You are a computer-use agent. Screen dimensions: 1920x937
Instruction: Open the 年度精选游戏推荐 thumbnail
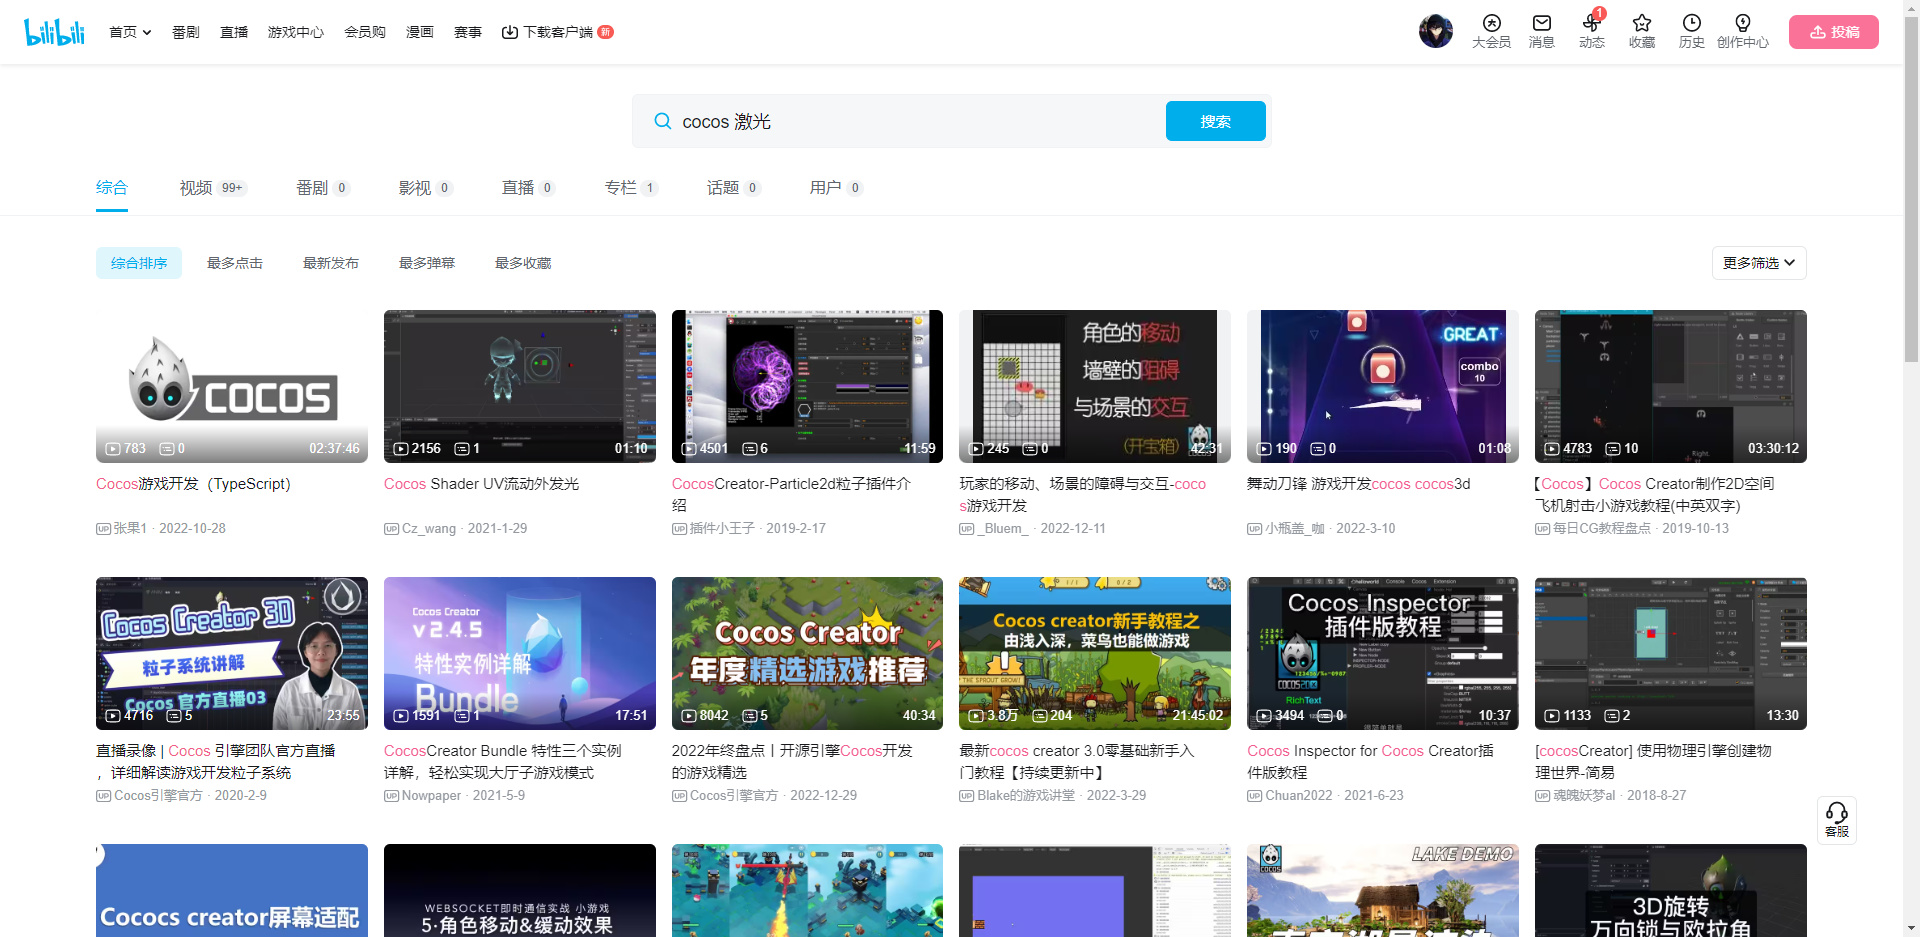(807, 653)
